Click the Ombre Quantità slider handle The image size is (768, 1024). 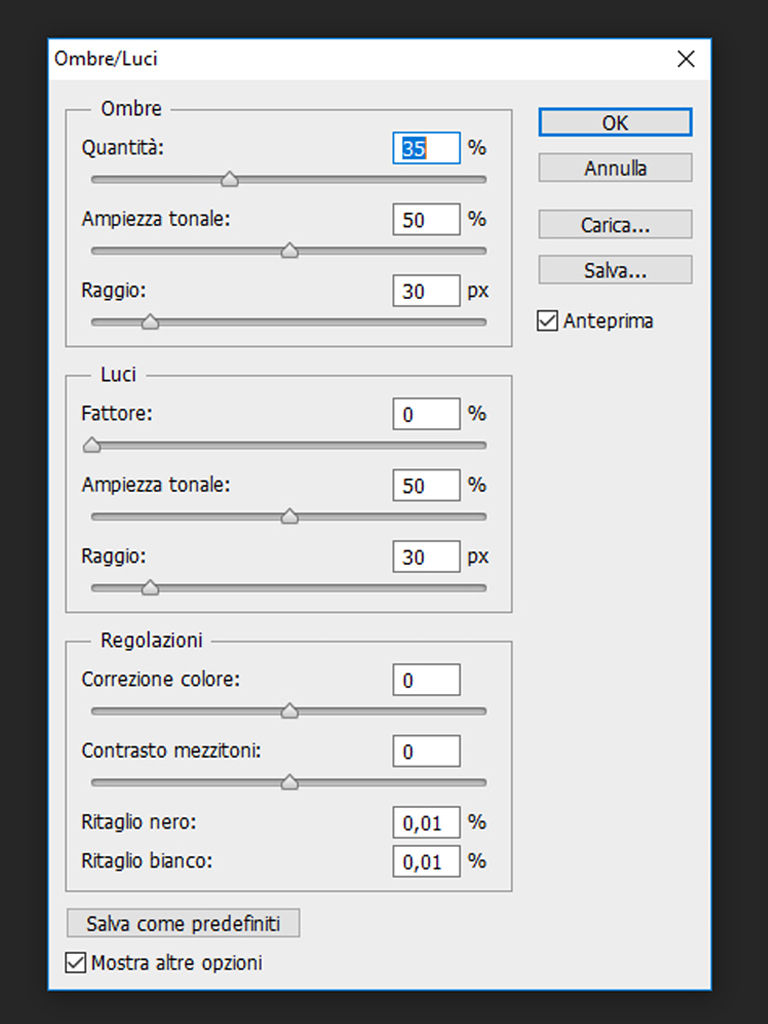(229, 180)
